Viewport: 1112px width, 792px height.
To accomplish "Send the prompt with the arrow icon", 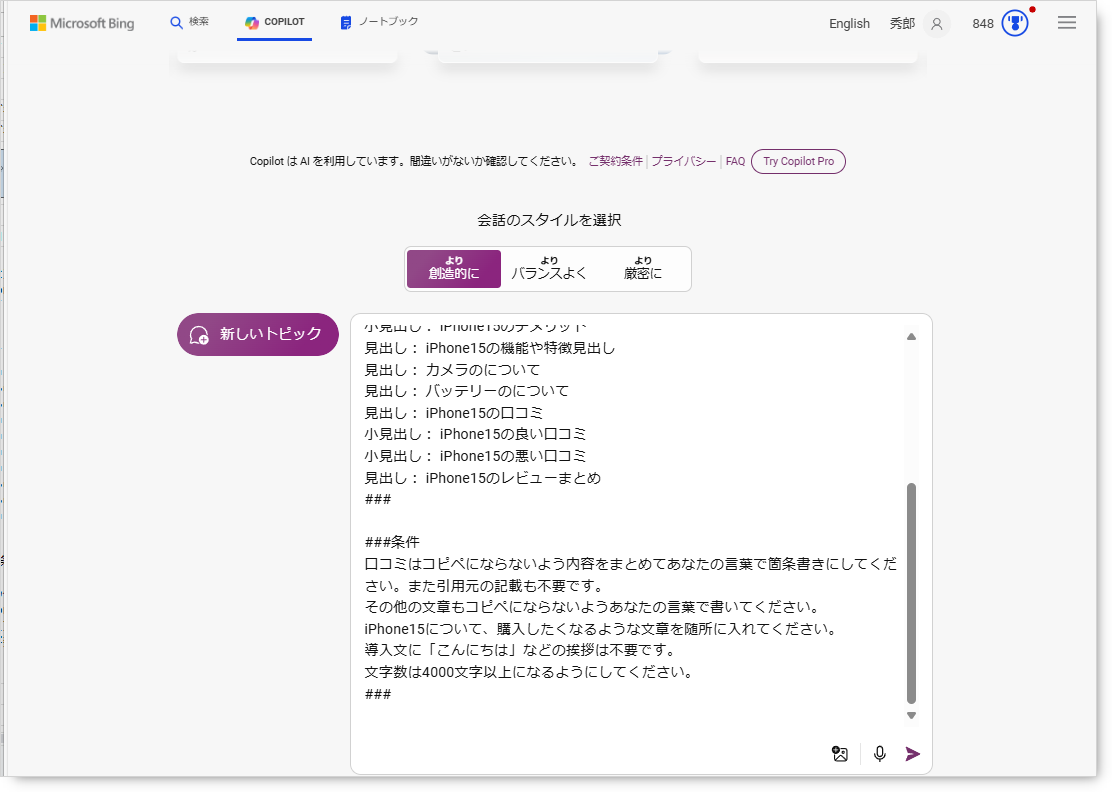I will tap(913, 754).
